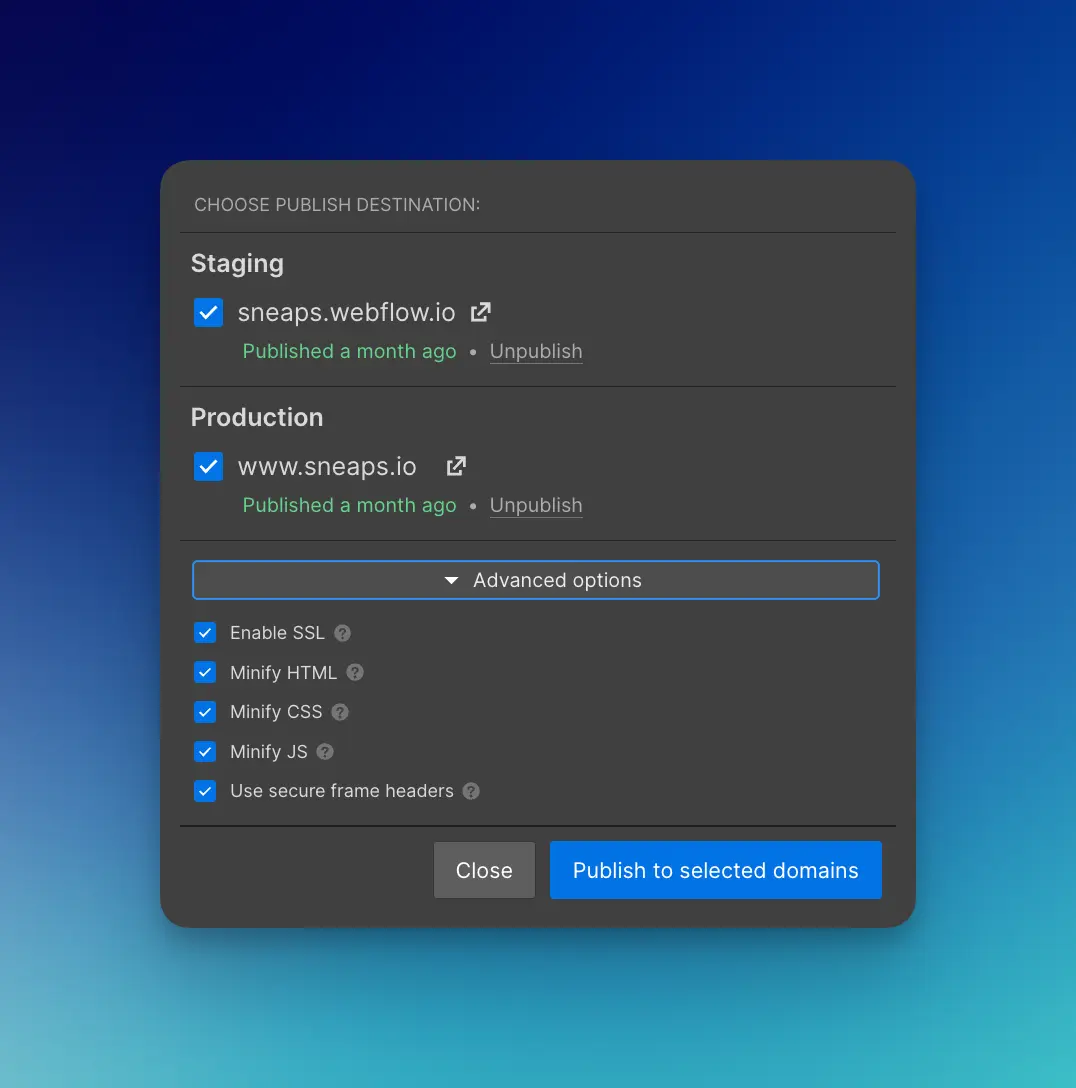Click the Production heading
The height and width of the screenshot is (1088, 1076).
click(257, 417)
